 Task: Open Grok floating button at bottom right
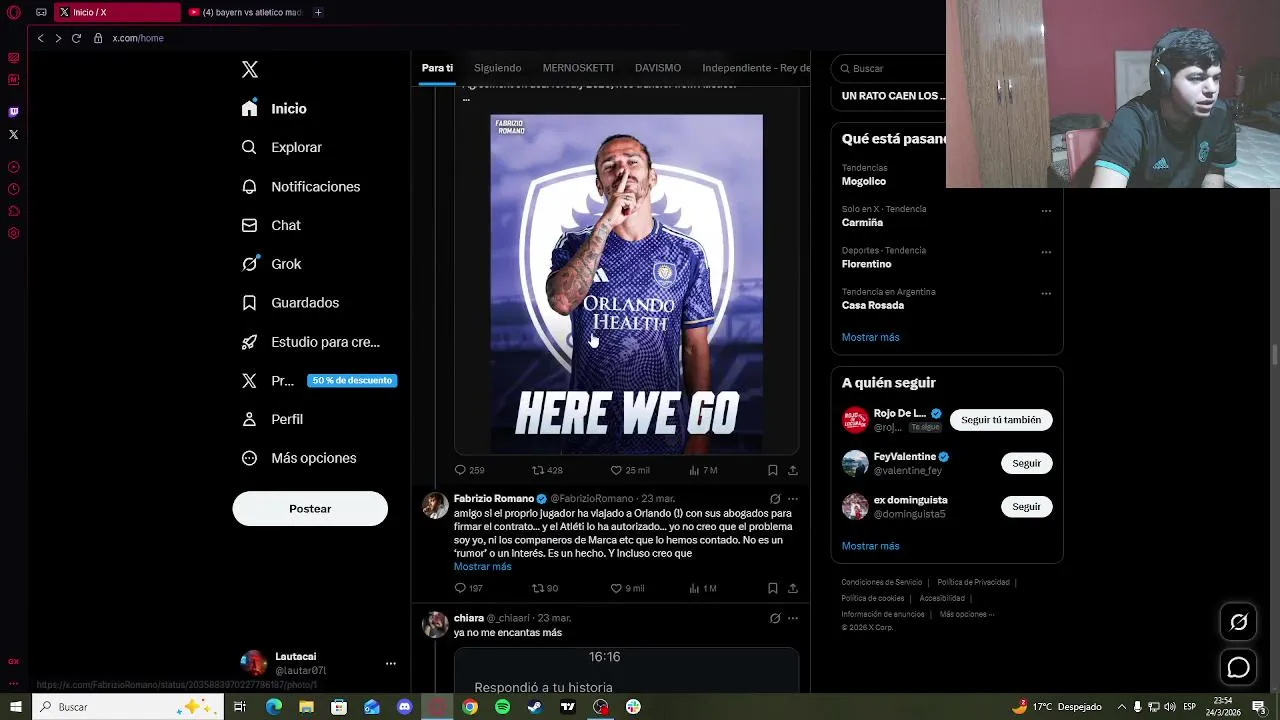(x=1238, y=622)
